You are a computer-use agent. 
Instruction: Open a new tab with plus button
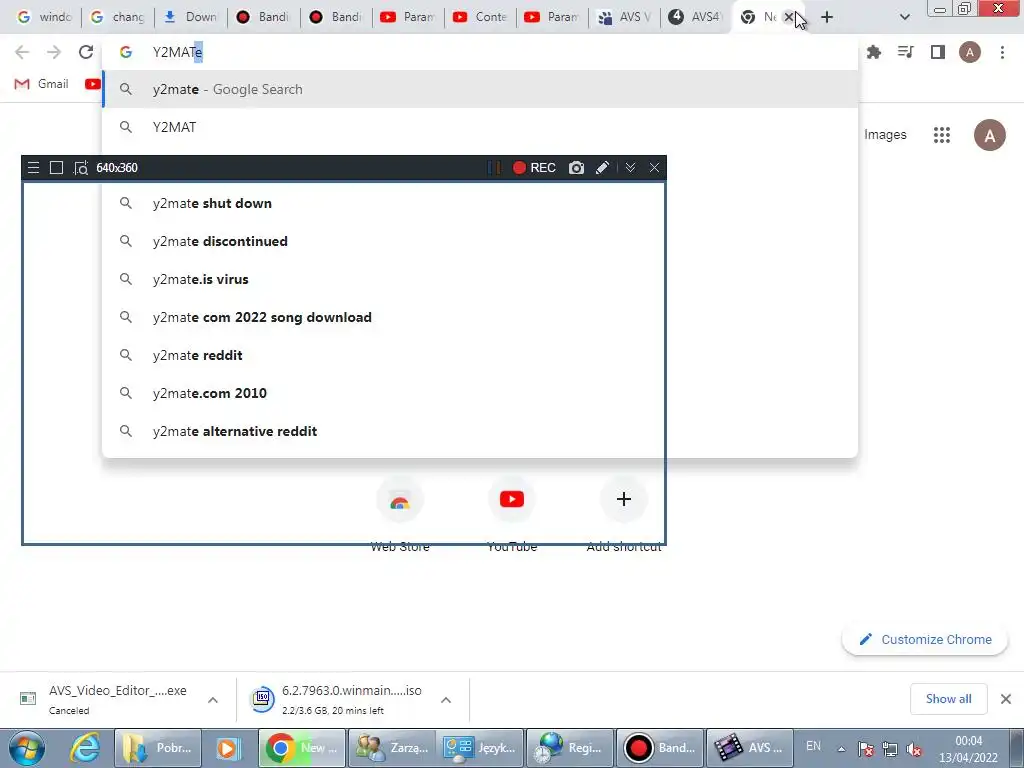coord(827,17)
